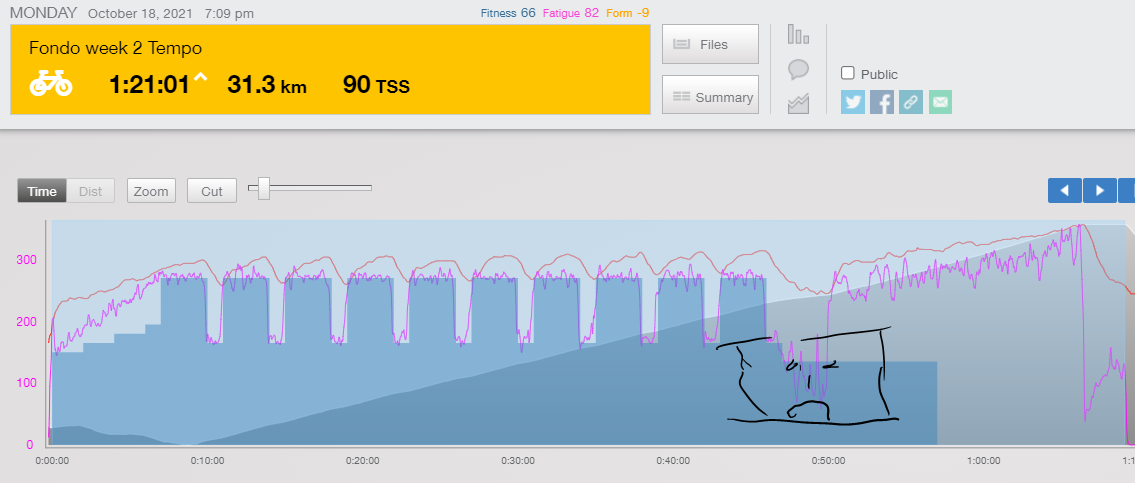Share the workout by email
Viewport: 1135px width, 483px height.
[x=940, y=101]
